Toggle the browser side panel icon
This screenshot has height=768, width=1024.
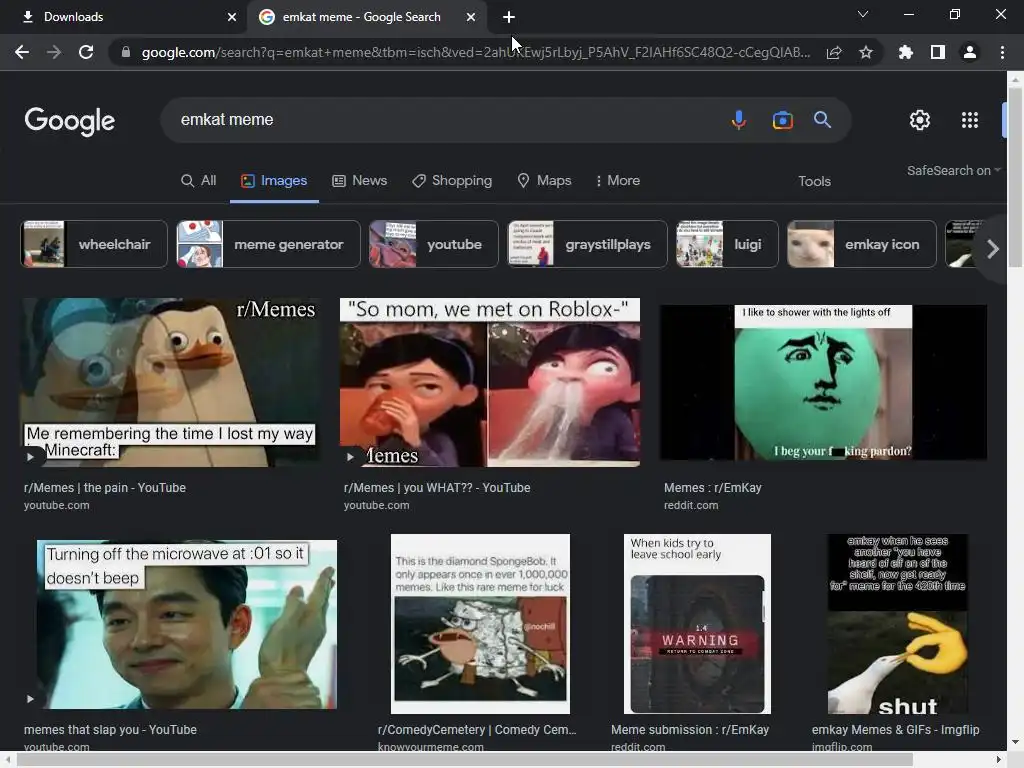(938, 52)
